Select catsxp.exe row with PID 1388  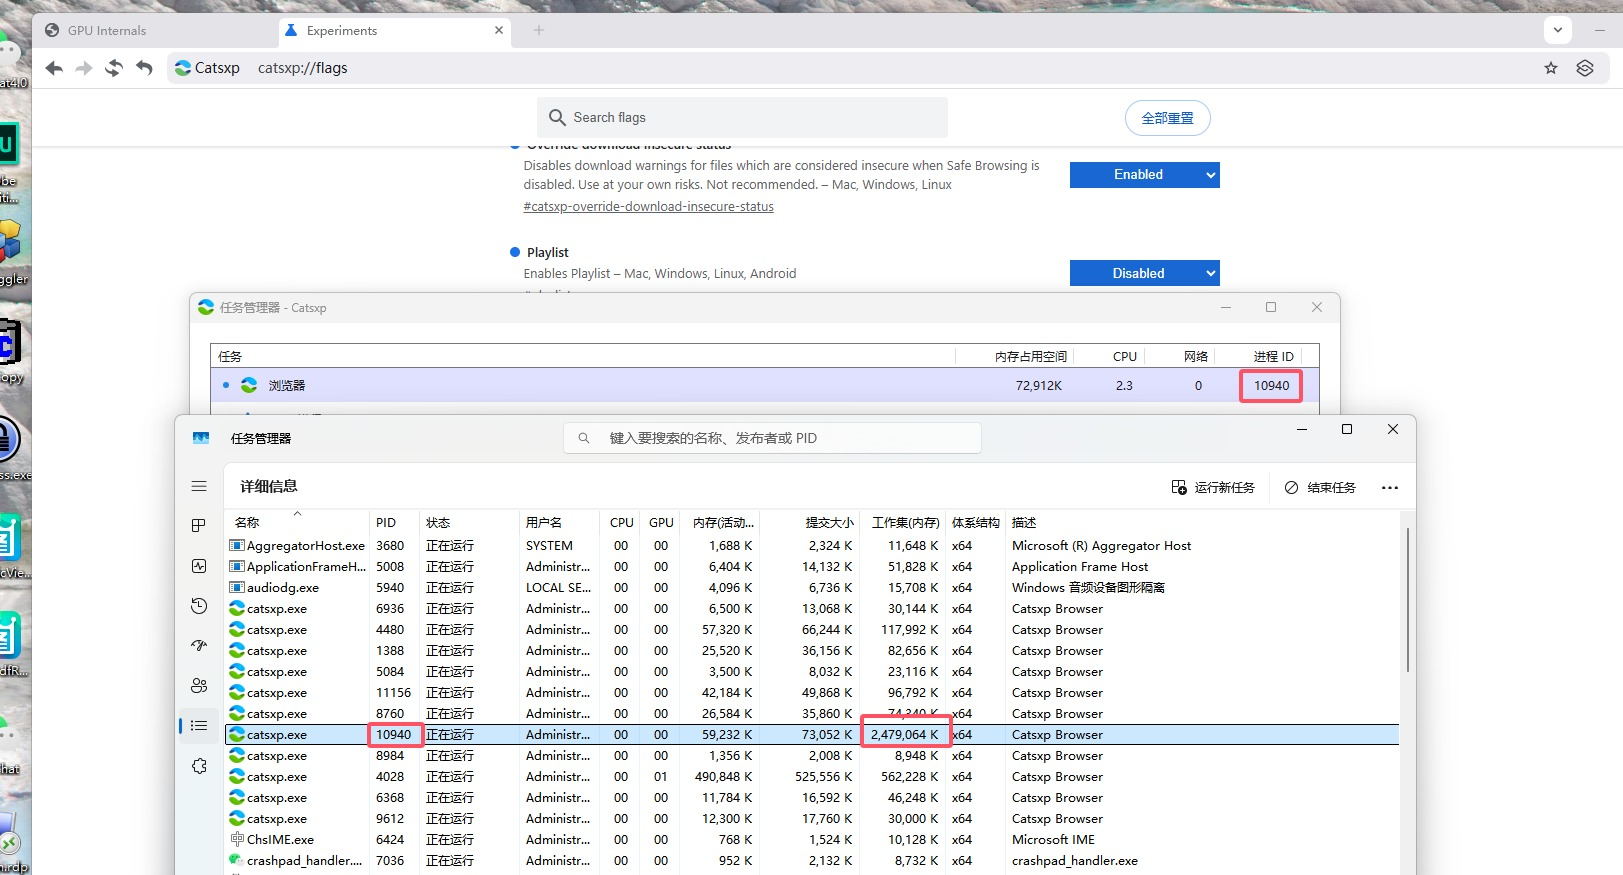tap(812, 650)
